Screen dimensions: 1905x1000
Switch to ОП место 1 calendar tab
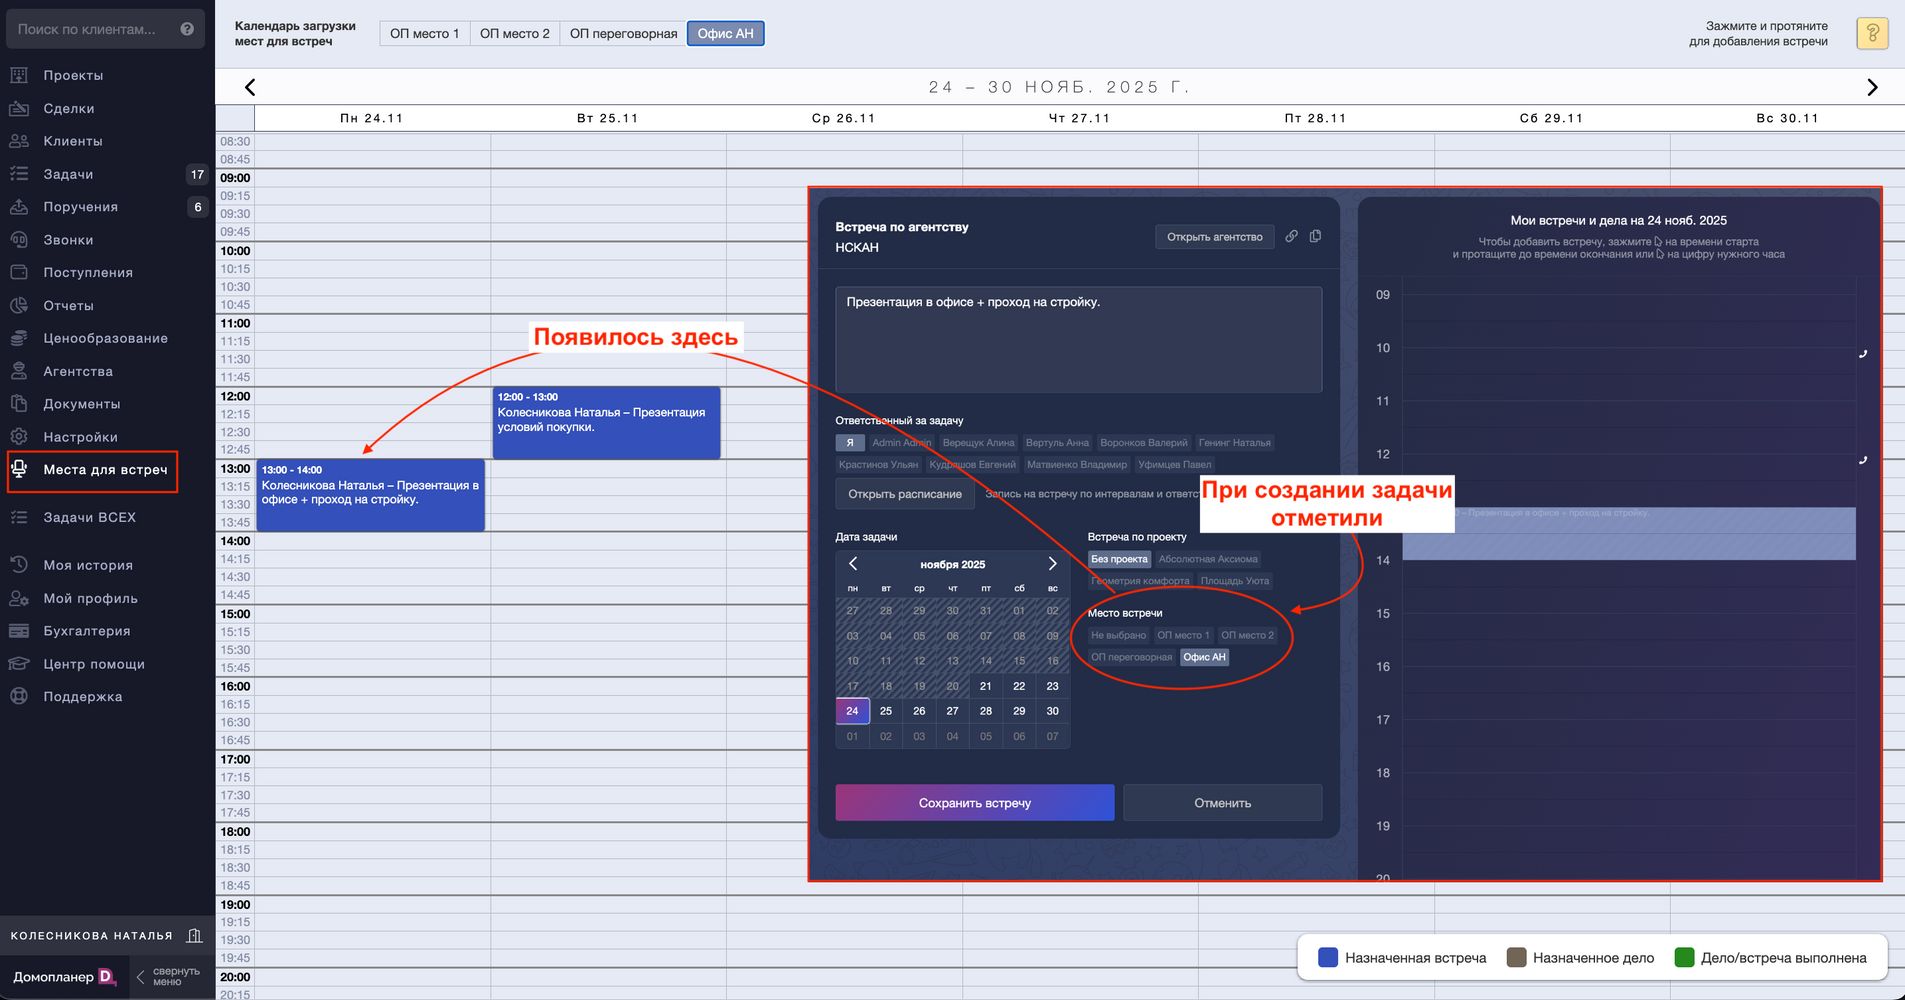tap(425, 34)
